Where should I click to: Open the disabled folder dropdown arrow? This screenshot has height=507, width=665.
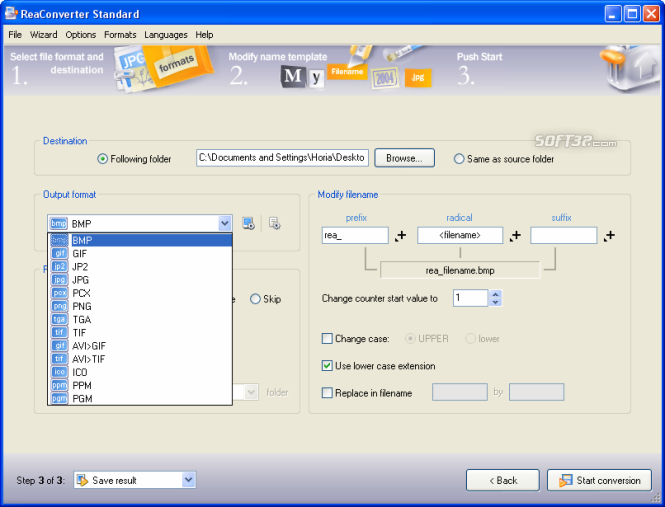[251, 392]
